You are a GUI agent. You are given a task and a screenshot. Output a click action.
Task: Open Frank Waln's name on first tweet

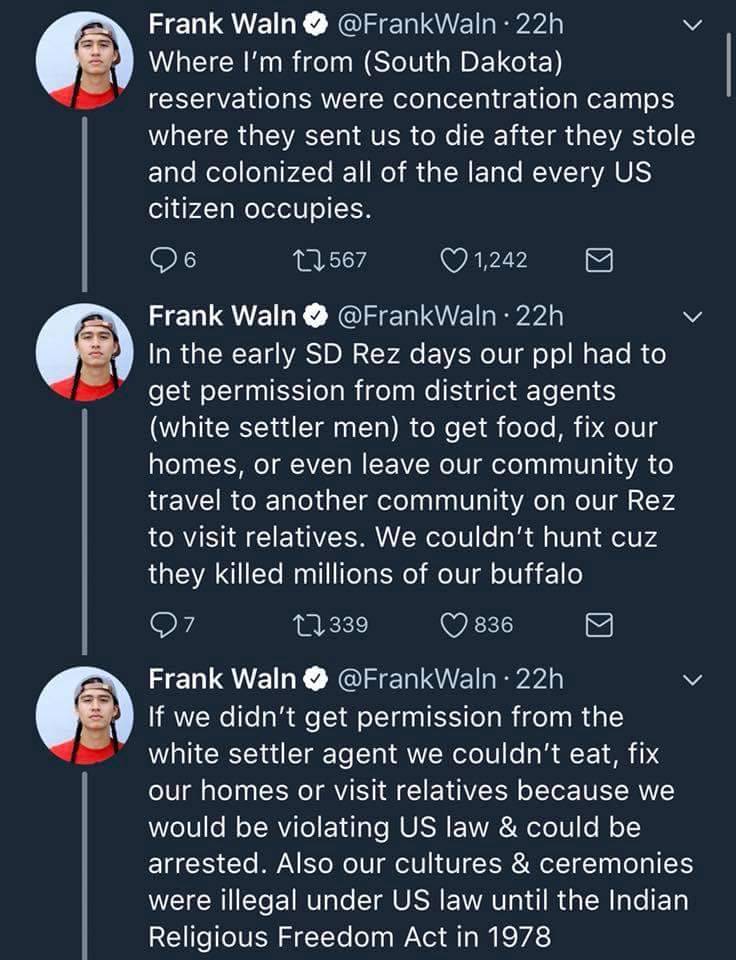pyautogui.click(x=221, y=25)
